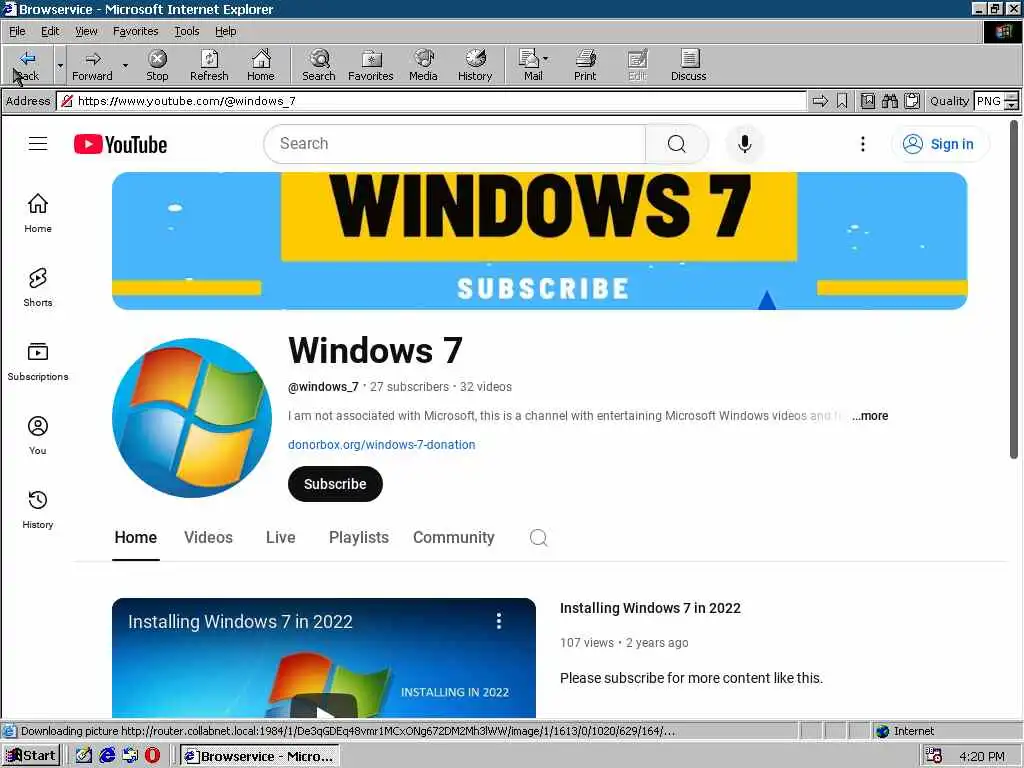1024x768 pixels.
Task: Open Installing Windows 7 in 2022 title link
Action: 650,608
